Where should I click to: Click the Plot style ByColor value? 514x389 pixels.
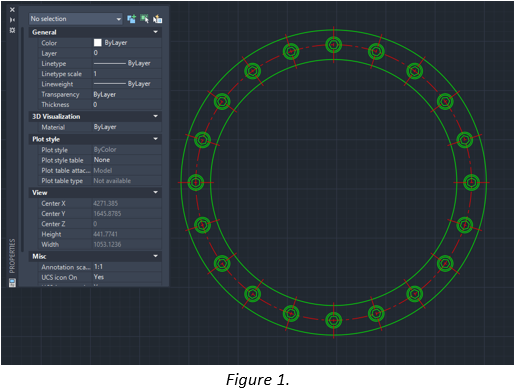point(127,150)
